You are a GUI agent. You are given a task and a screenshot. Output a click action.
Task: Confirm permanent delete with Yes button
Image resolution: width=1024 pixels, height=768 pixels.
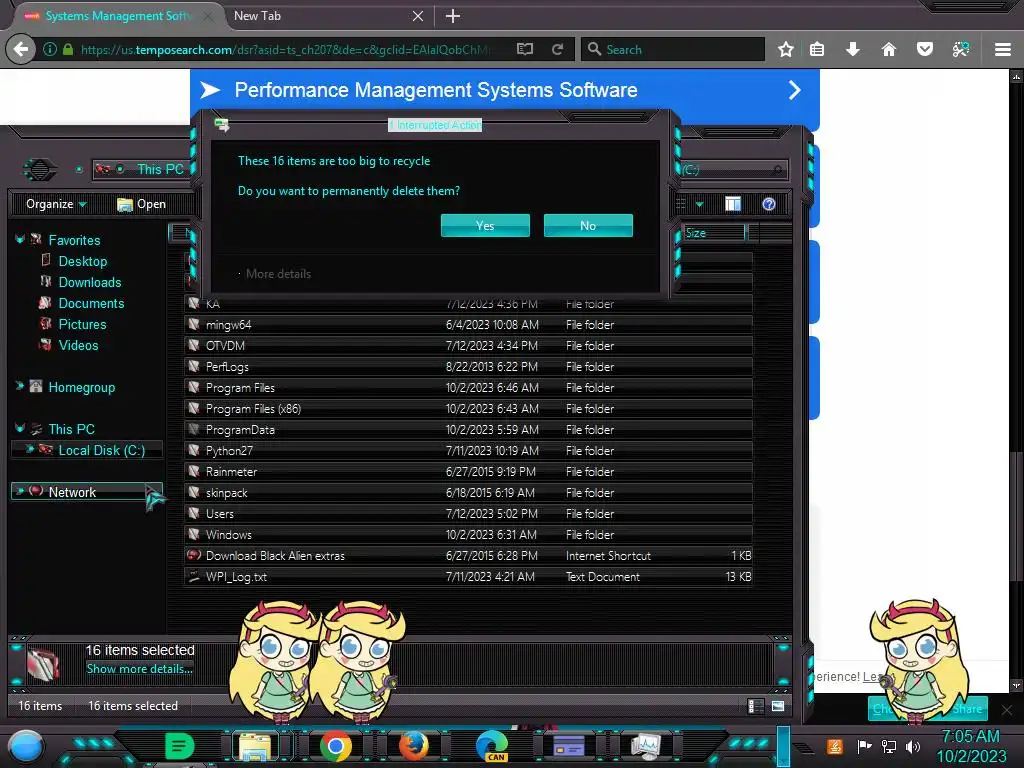click(485, 225)
